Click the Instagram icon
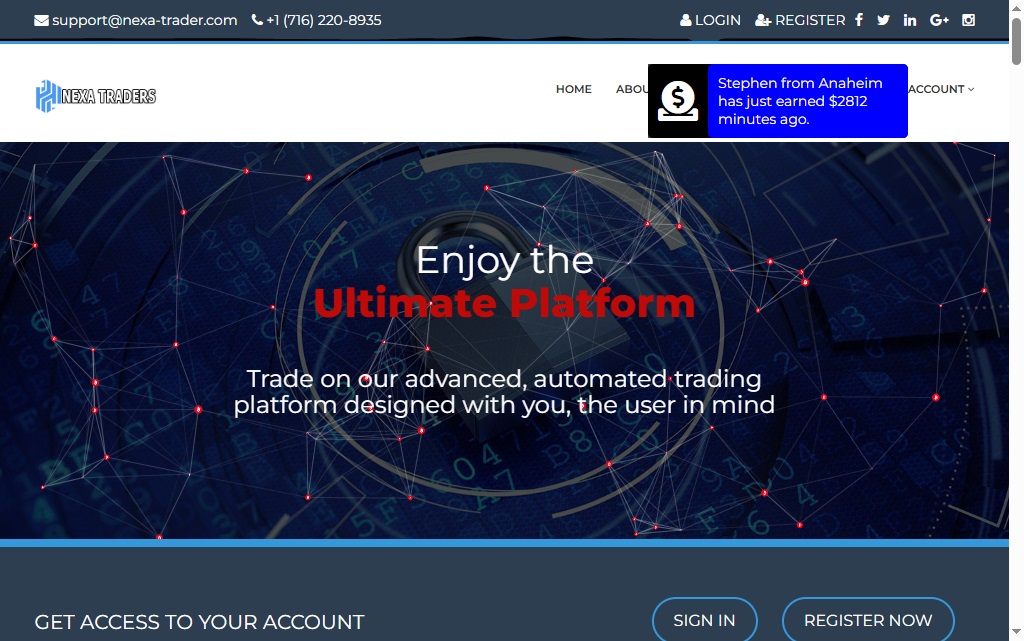 [968, 20]
